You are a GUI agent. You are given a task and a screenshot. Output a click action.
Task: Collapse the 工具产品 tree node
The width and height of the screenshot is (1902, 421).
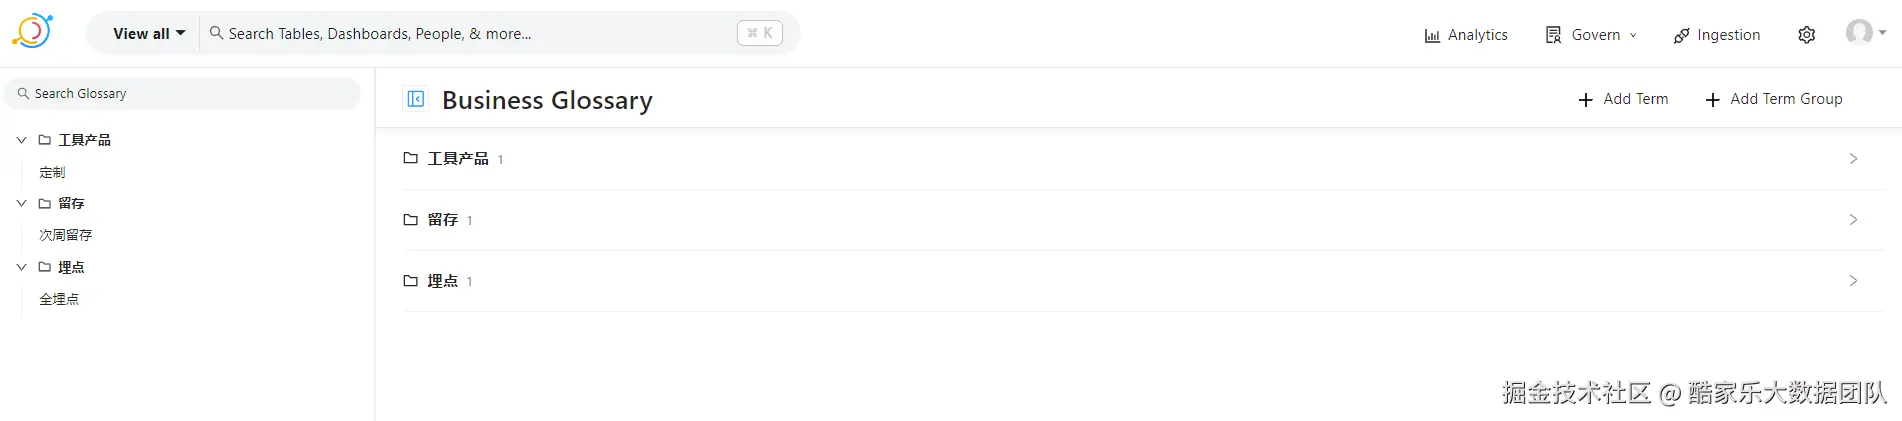[x=21, y=140]
